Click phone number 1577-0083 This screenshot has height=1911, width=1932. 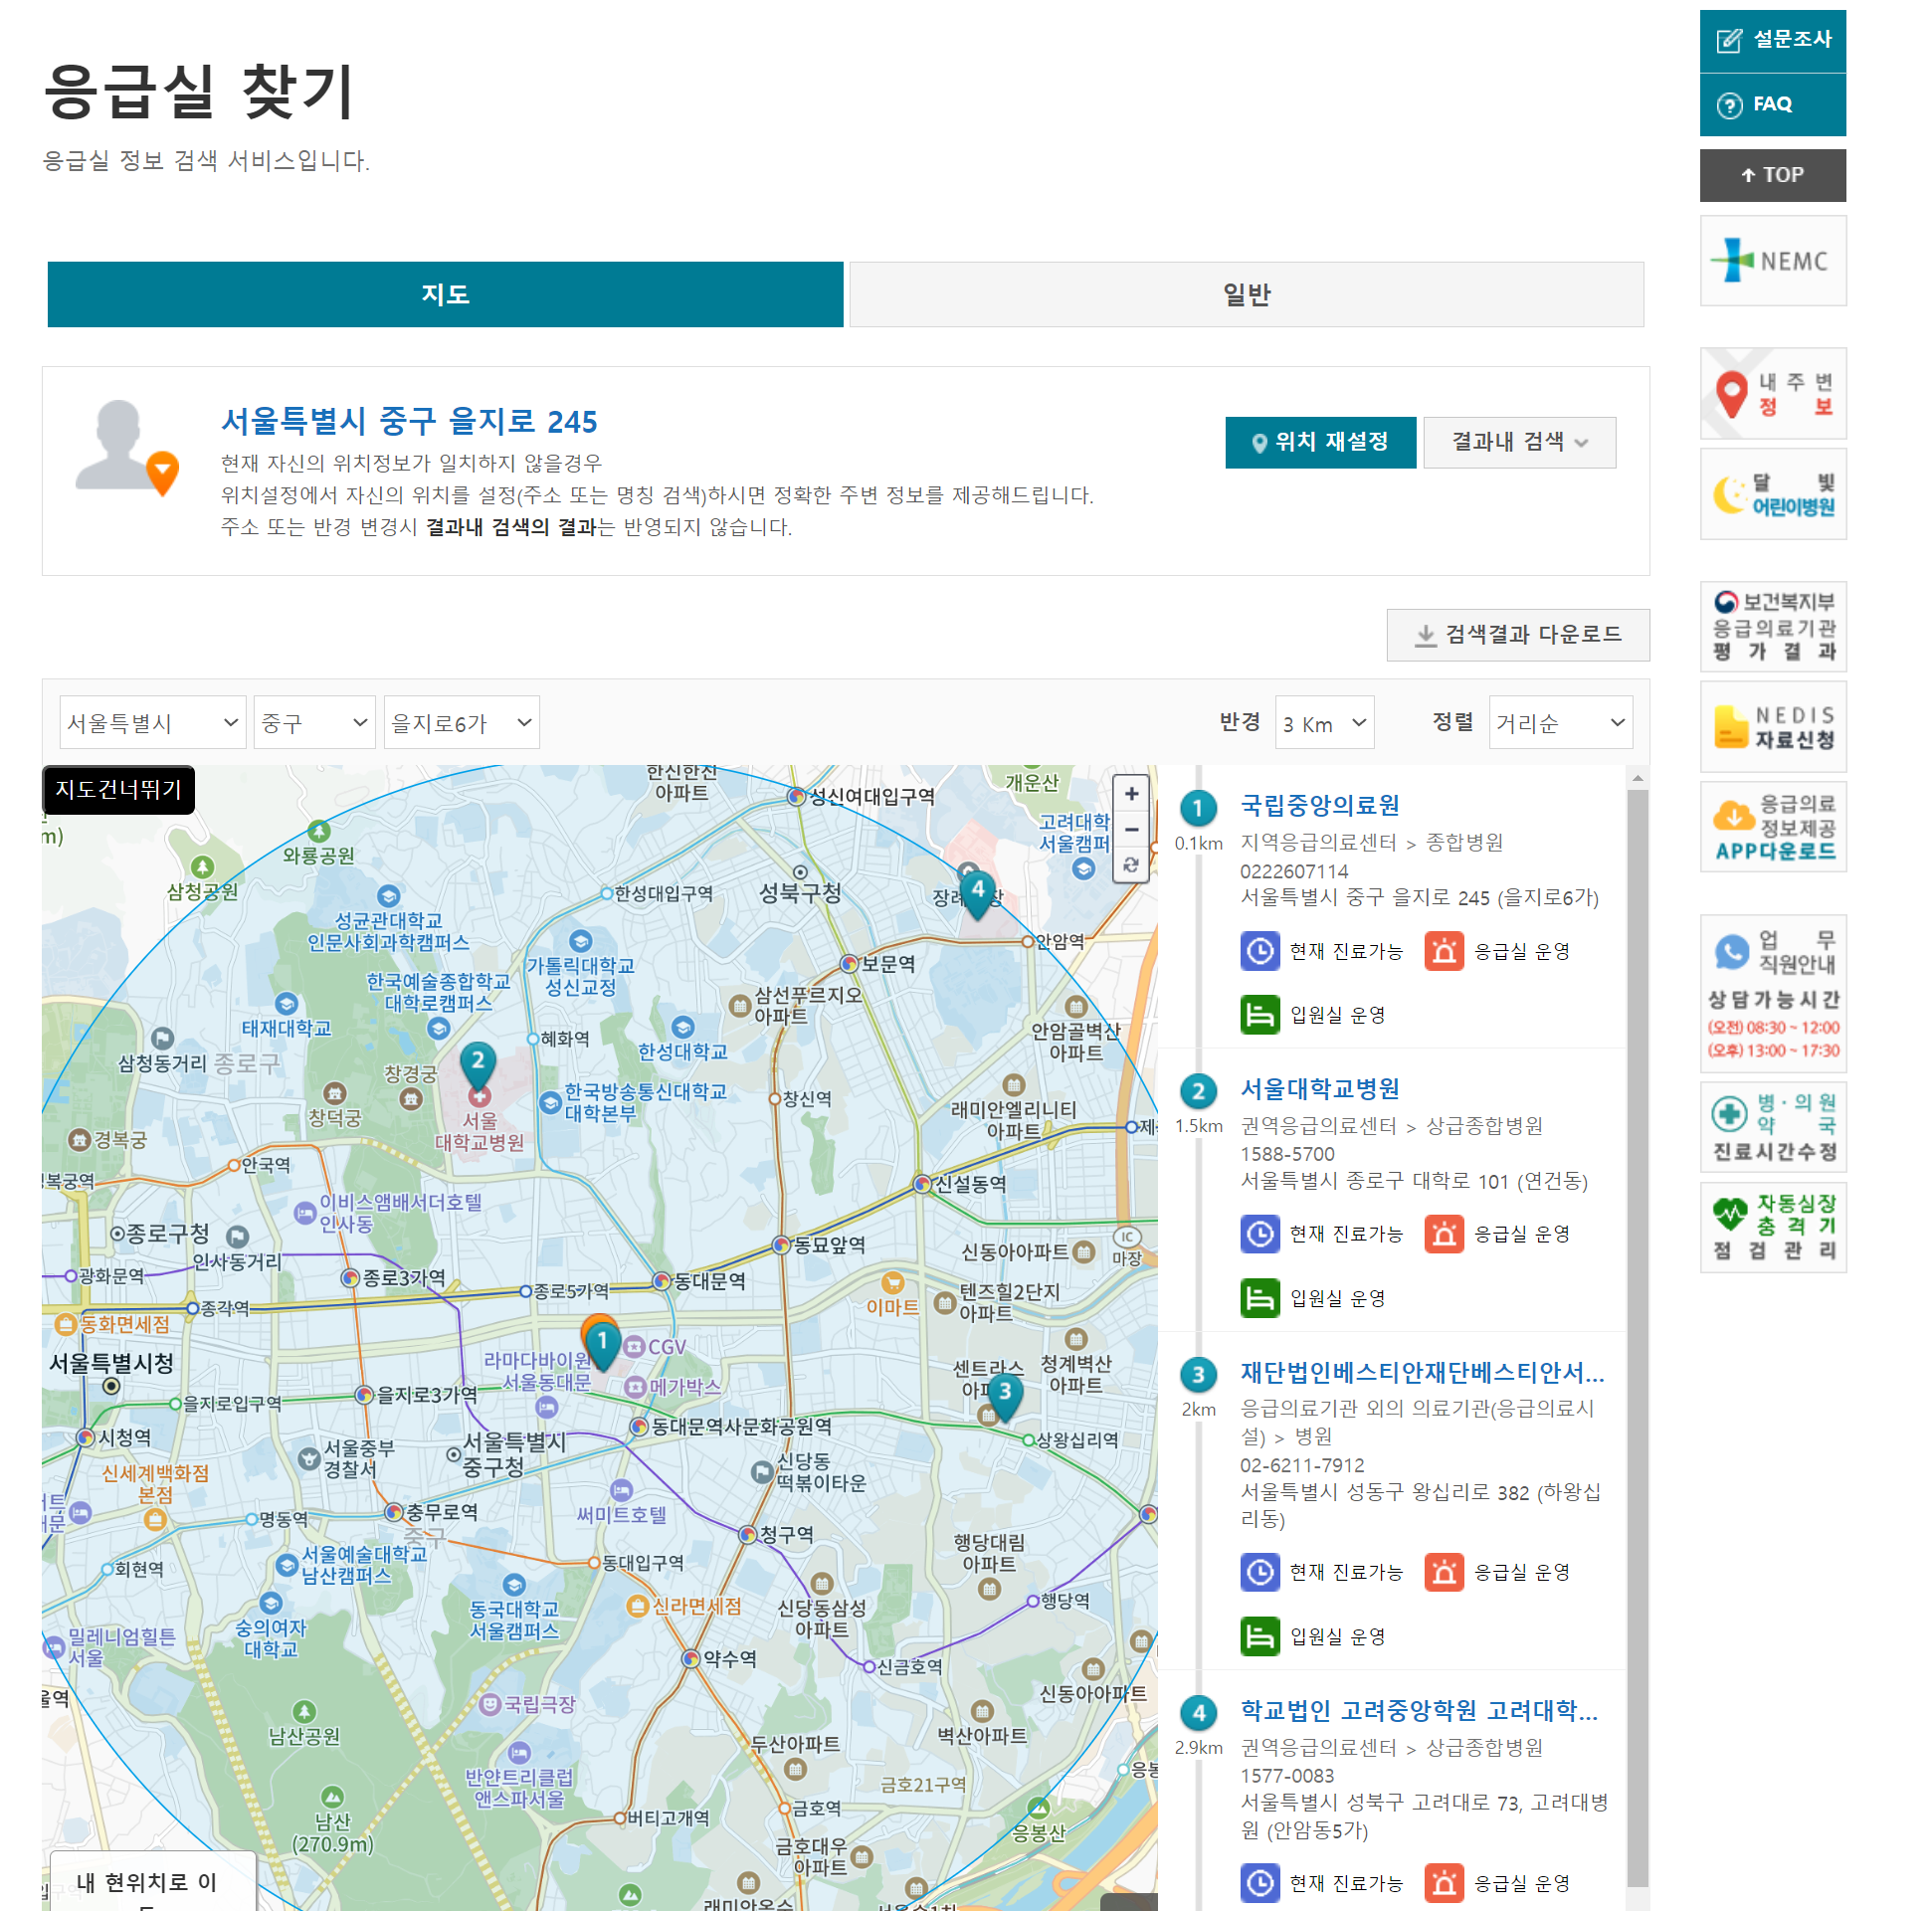(1287, 1776)
